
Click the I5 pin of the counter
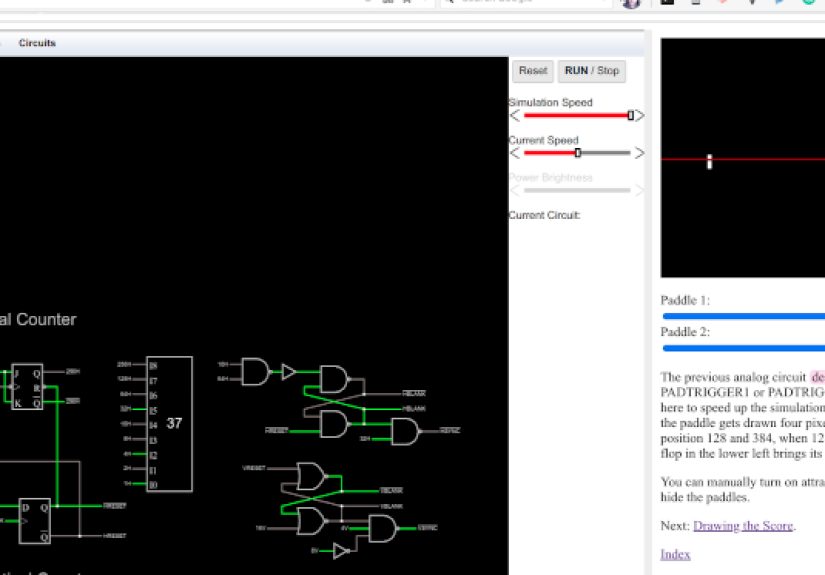pyautogui.click(x=153, y=410)
